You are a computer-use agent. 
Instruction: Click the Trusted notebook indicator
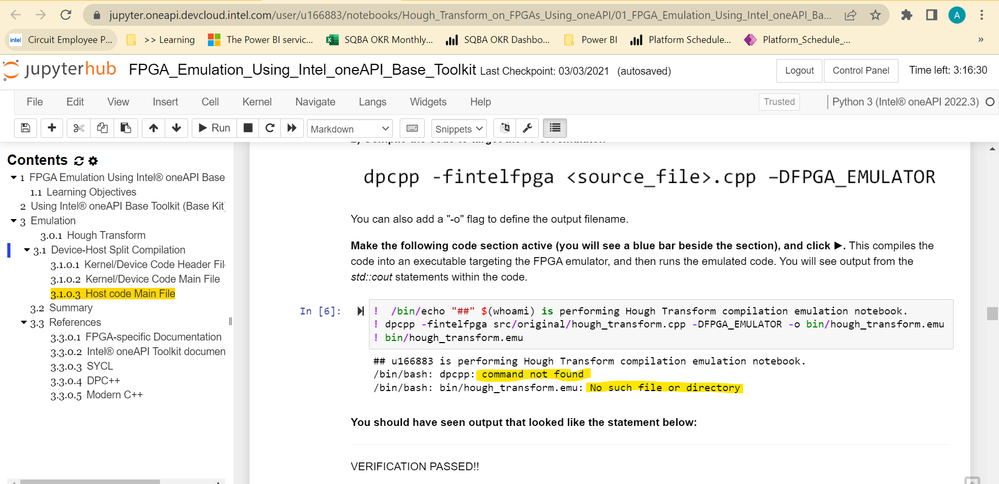click(779, 102)
